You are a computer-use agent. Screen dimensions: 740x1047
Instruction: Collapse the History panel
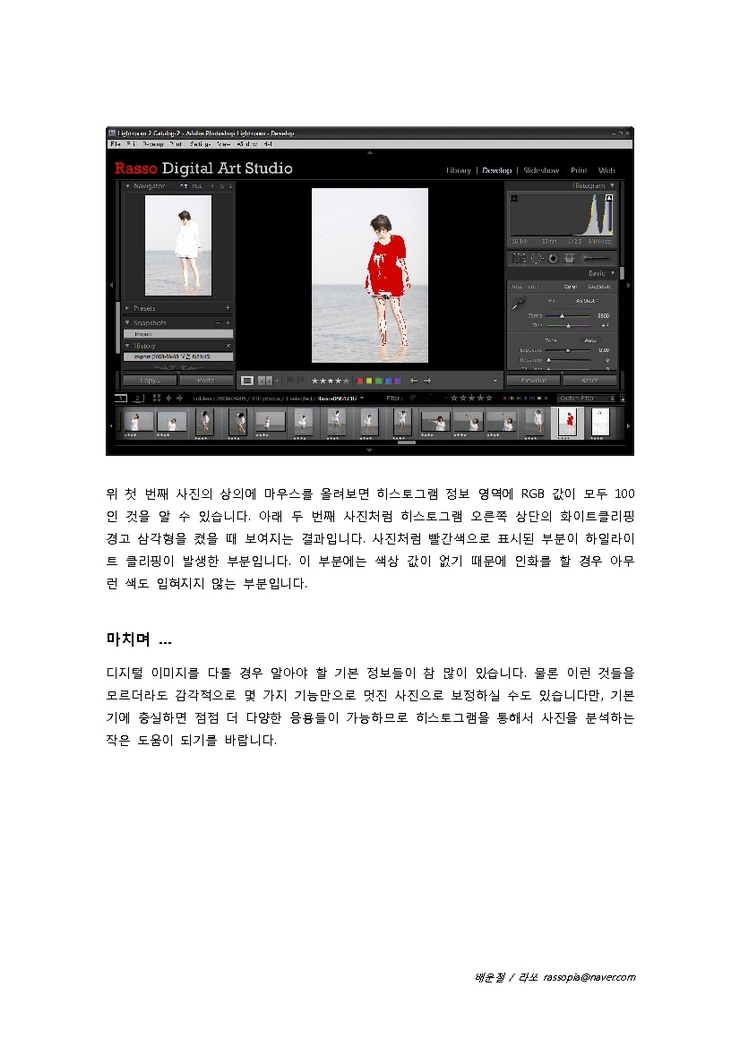click(x=128, y=346)
